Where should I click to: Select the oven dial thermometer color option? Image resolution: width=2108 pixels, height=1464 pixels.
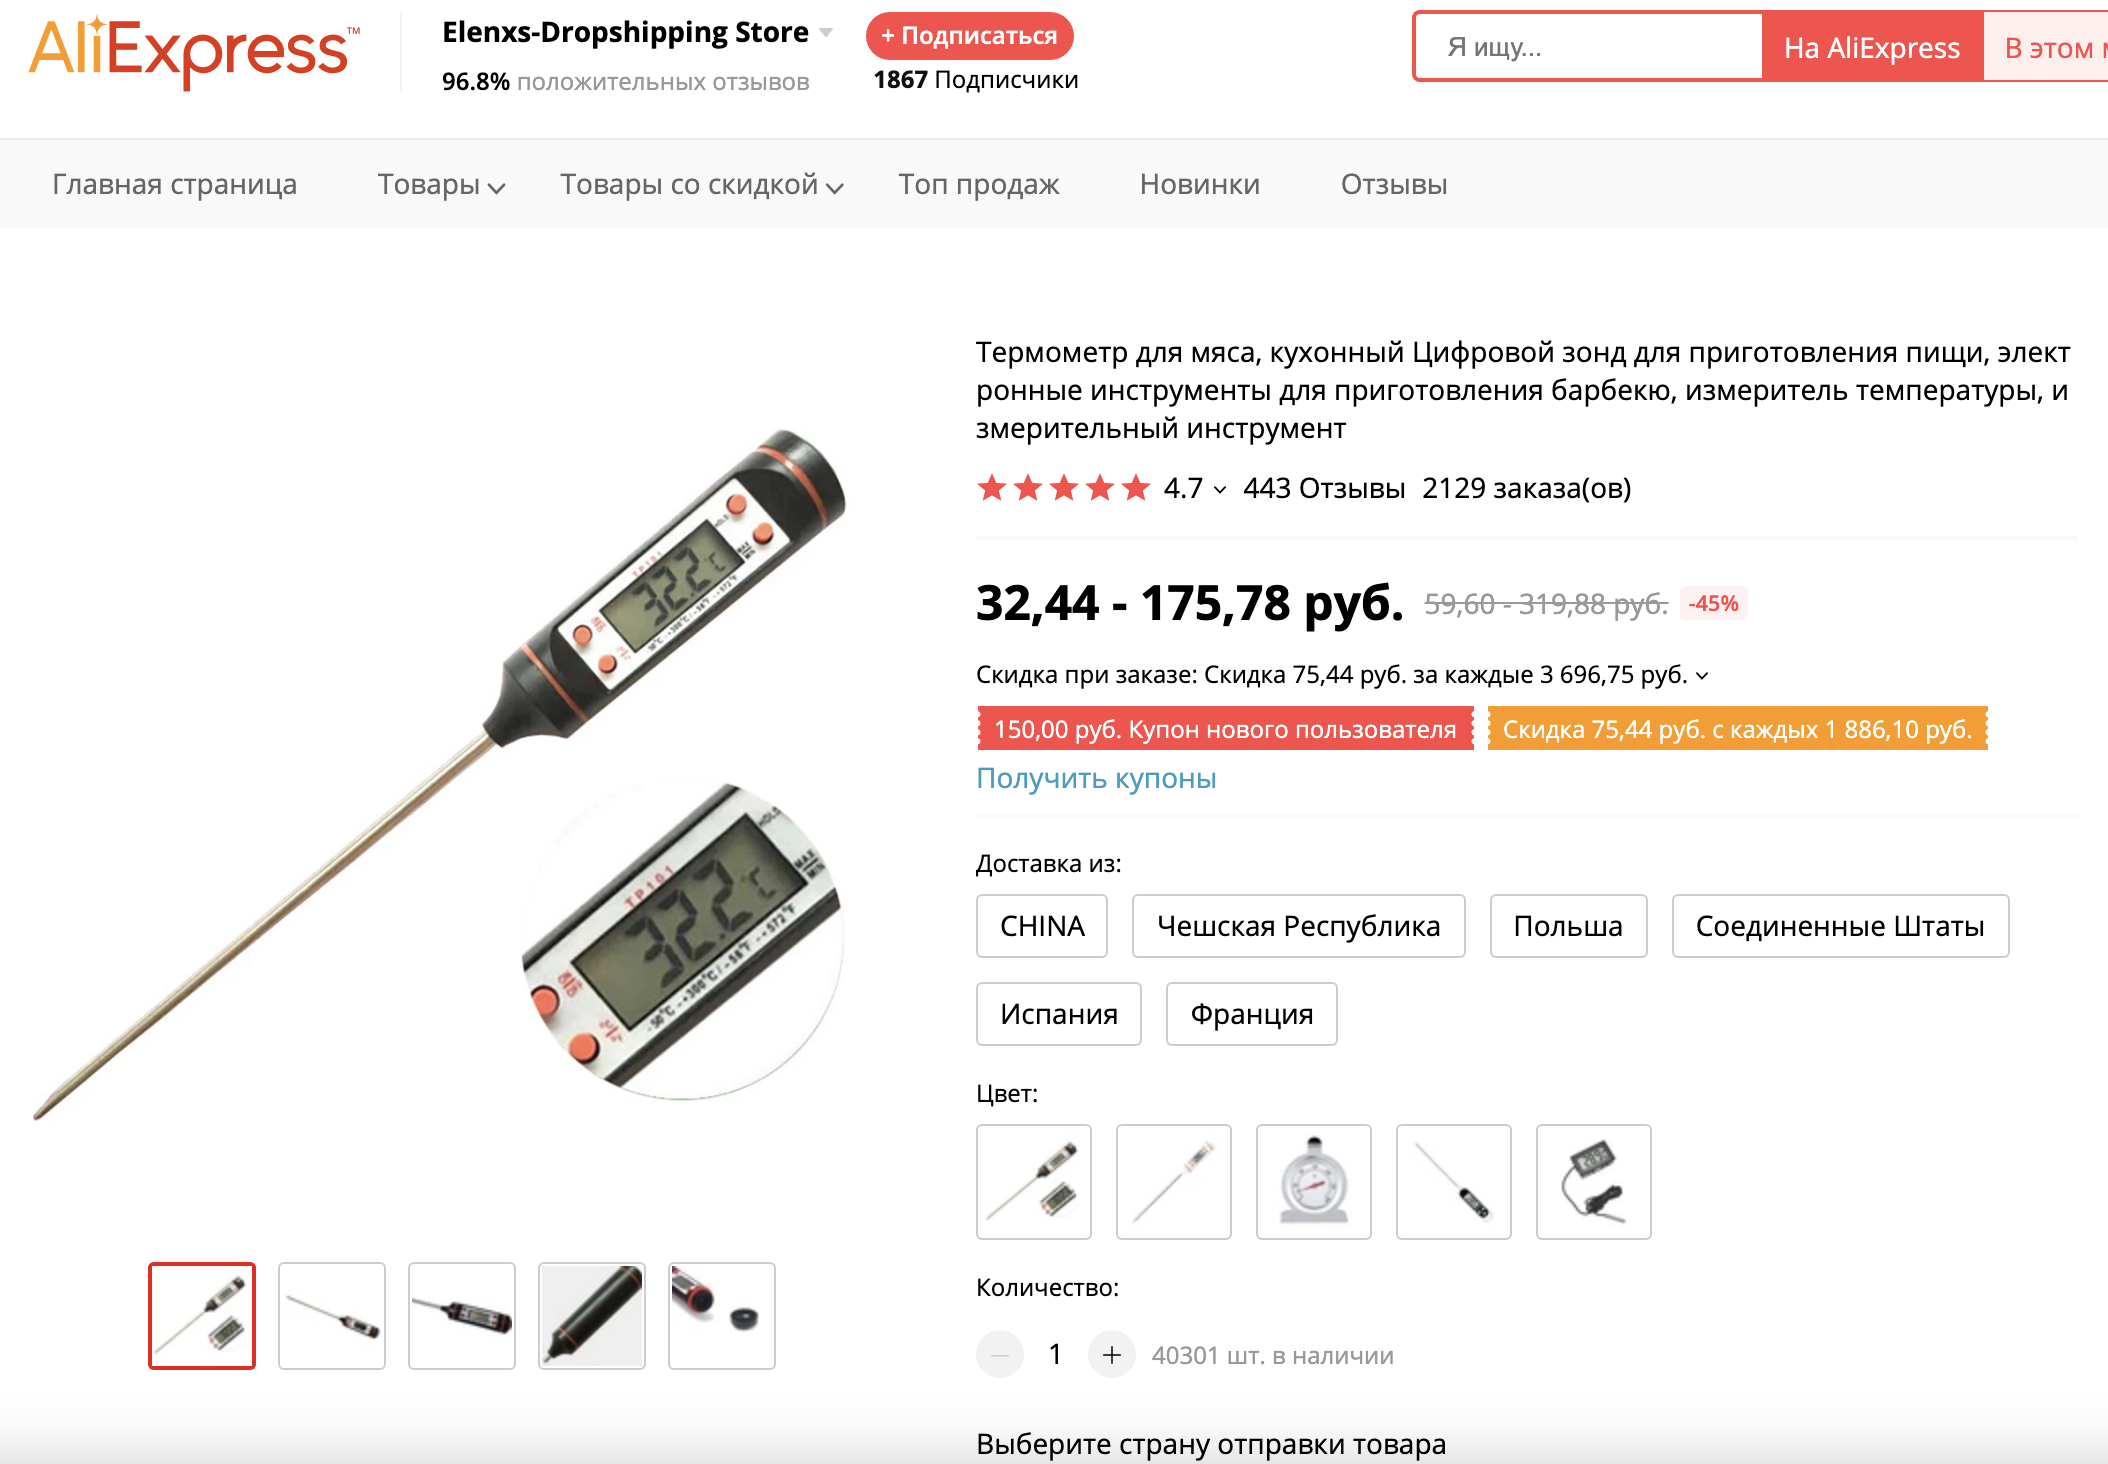point(1313,1182)
